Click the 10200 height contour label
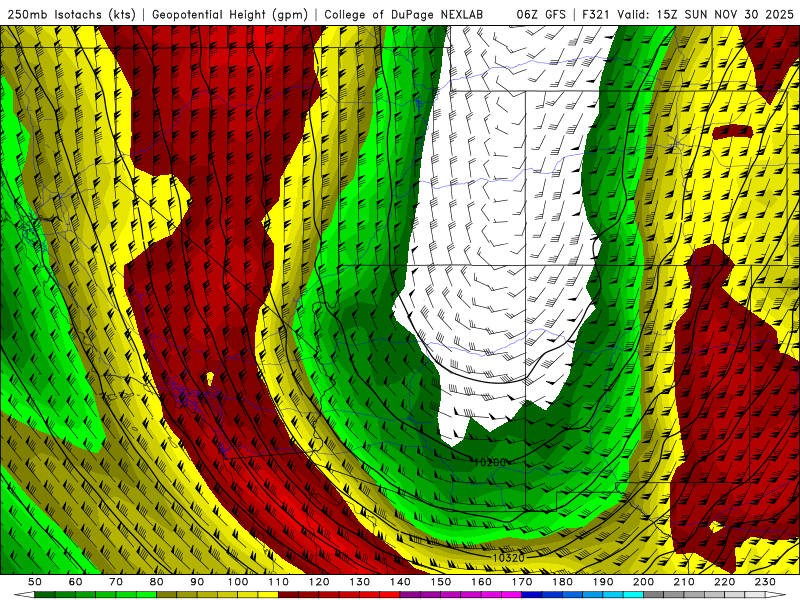 490,462
